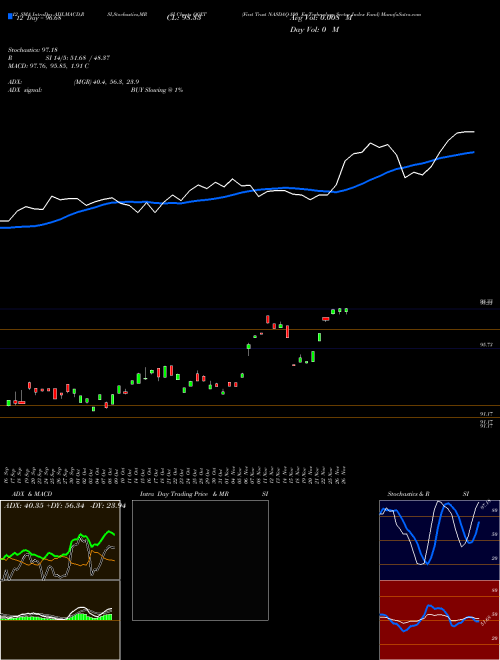This screenshot has width=500, height=660.
Task: Click 'ADX: 40.35 +DY: 56.34 -DY: 23.94' header
Action: [65, 506]
